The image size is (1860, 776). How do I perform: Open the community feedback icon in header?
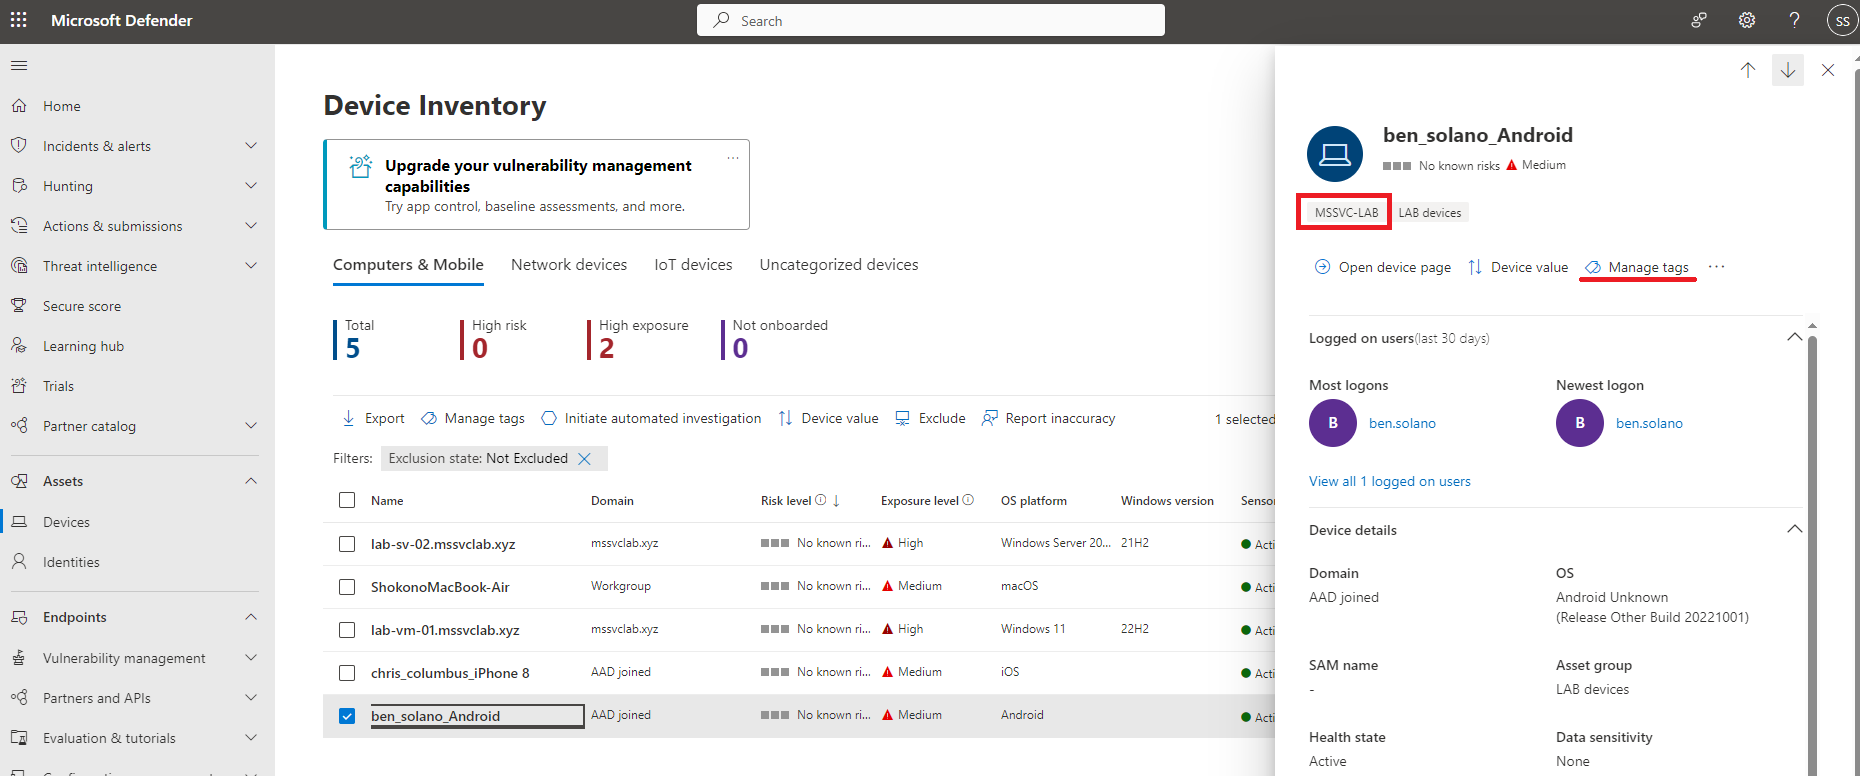point(1699,20)
